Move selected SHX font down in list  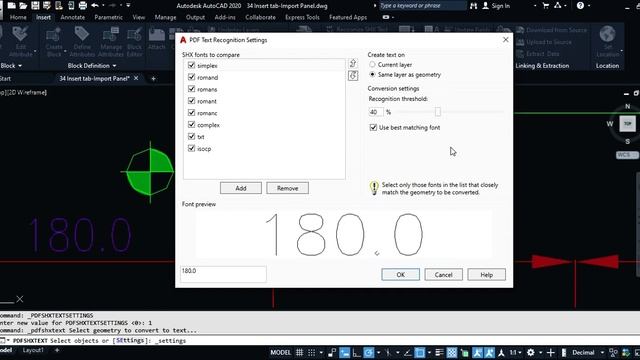353,76
